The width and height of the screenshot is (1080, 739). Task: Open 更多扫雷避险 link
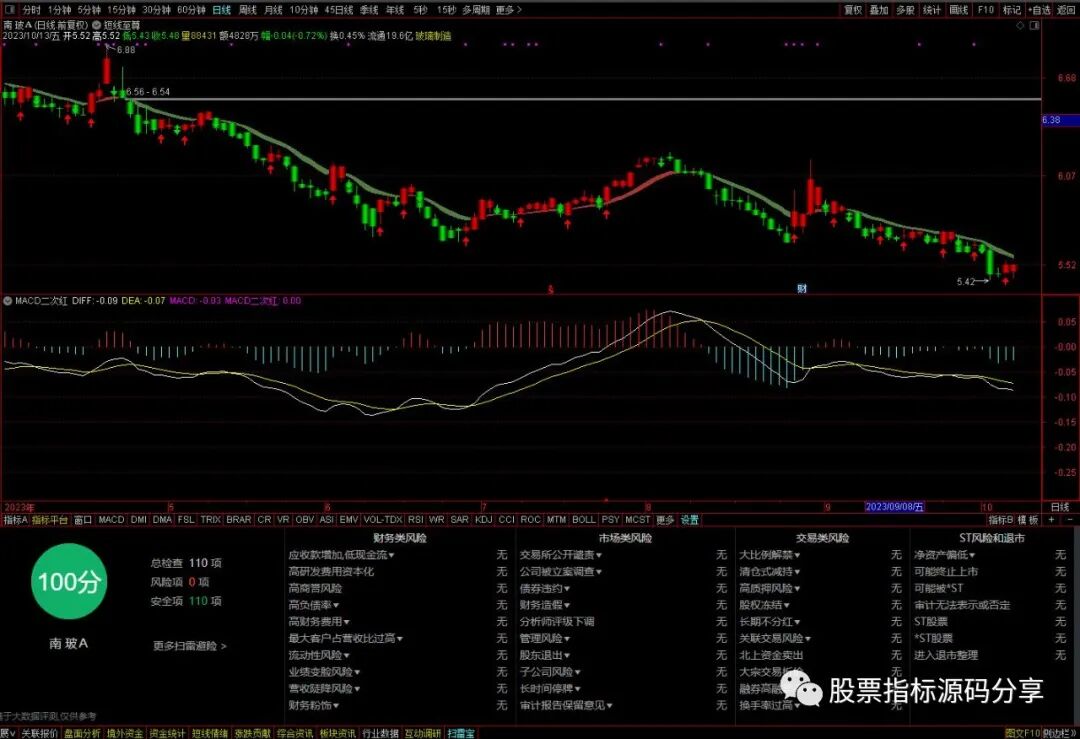(189, 646)
